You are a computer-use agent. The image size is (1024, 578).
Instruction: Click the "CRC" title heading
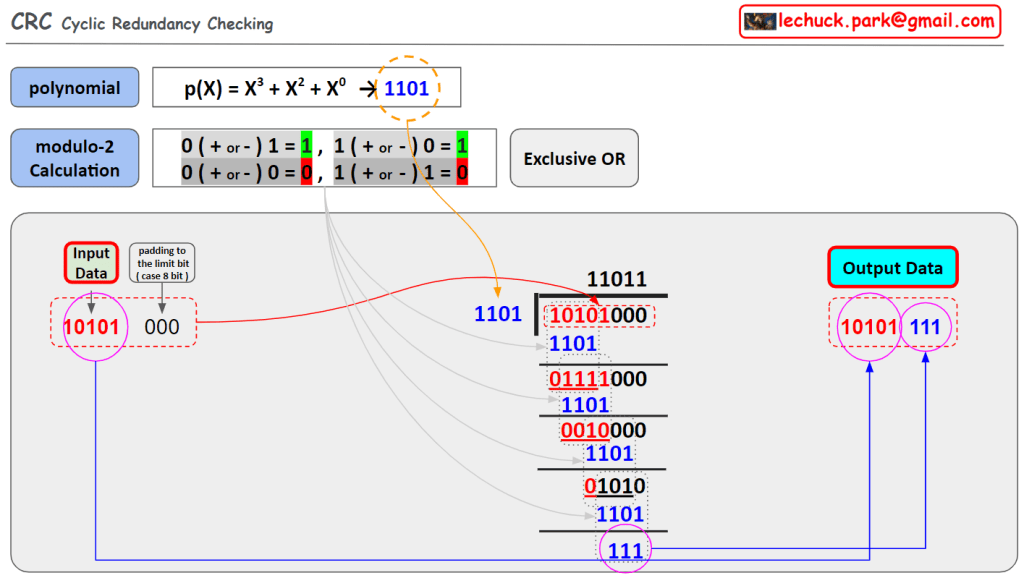(31, 22)
